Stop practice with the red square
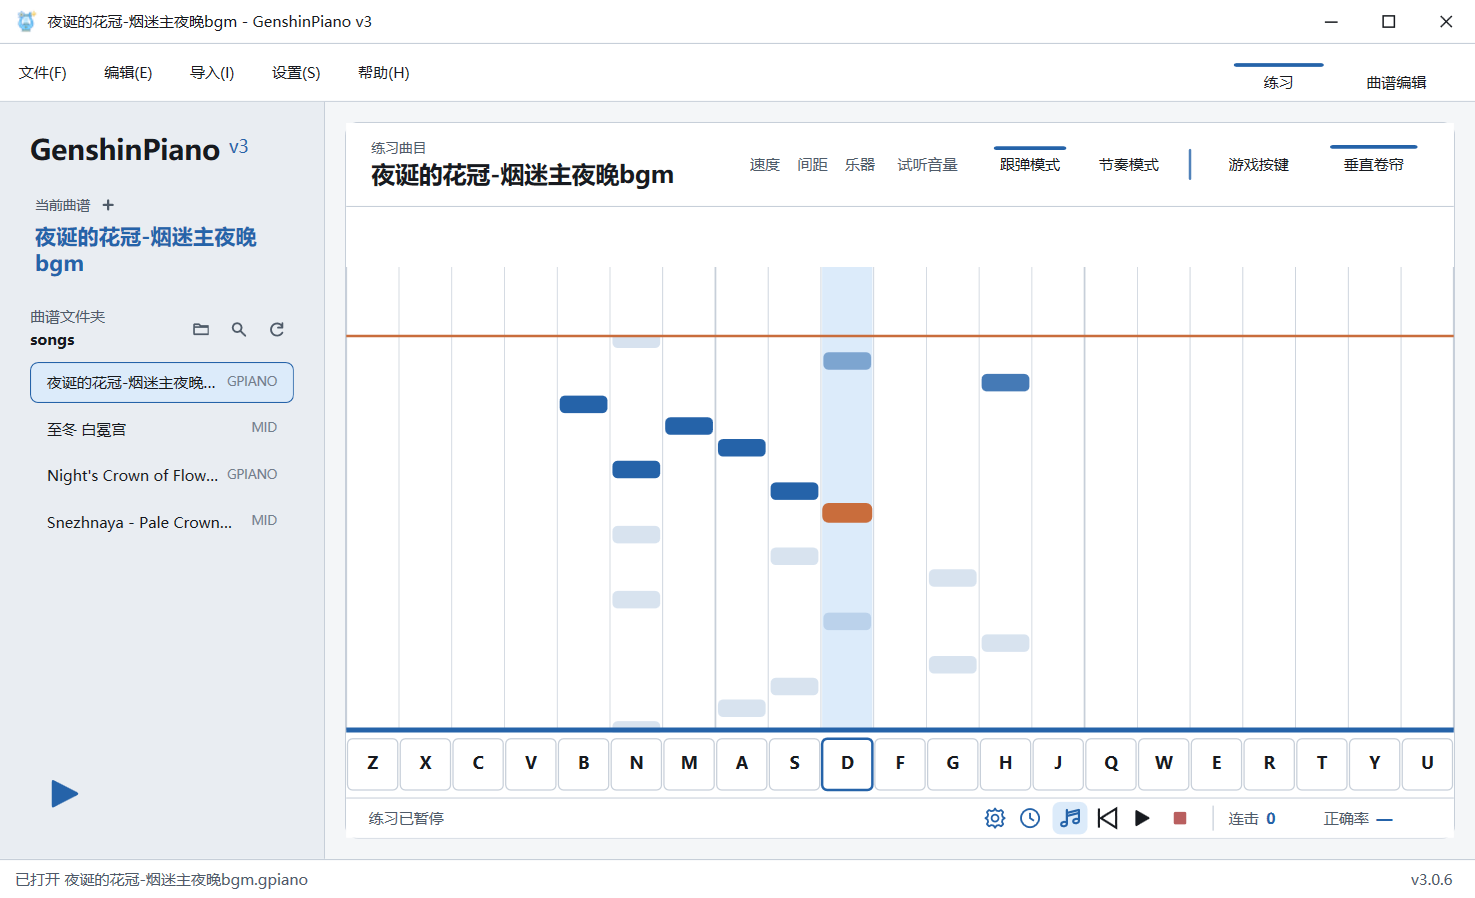Screen dimensions: 1475x898 (1180, 818)
